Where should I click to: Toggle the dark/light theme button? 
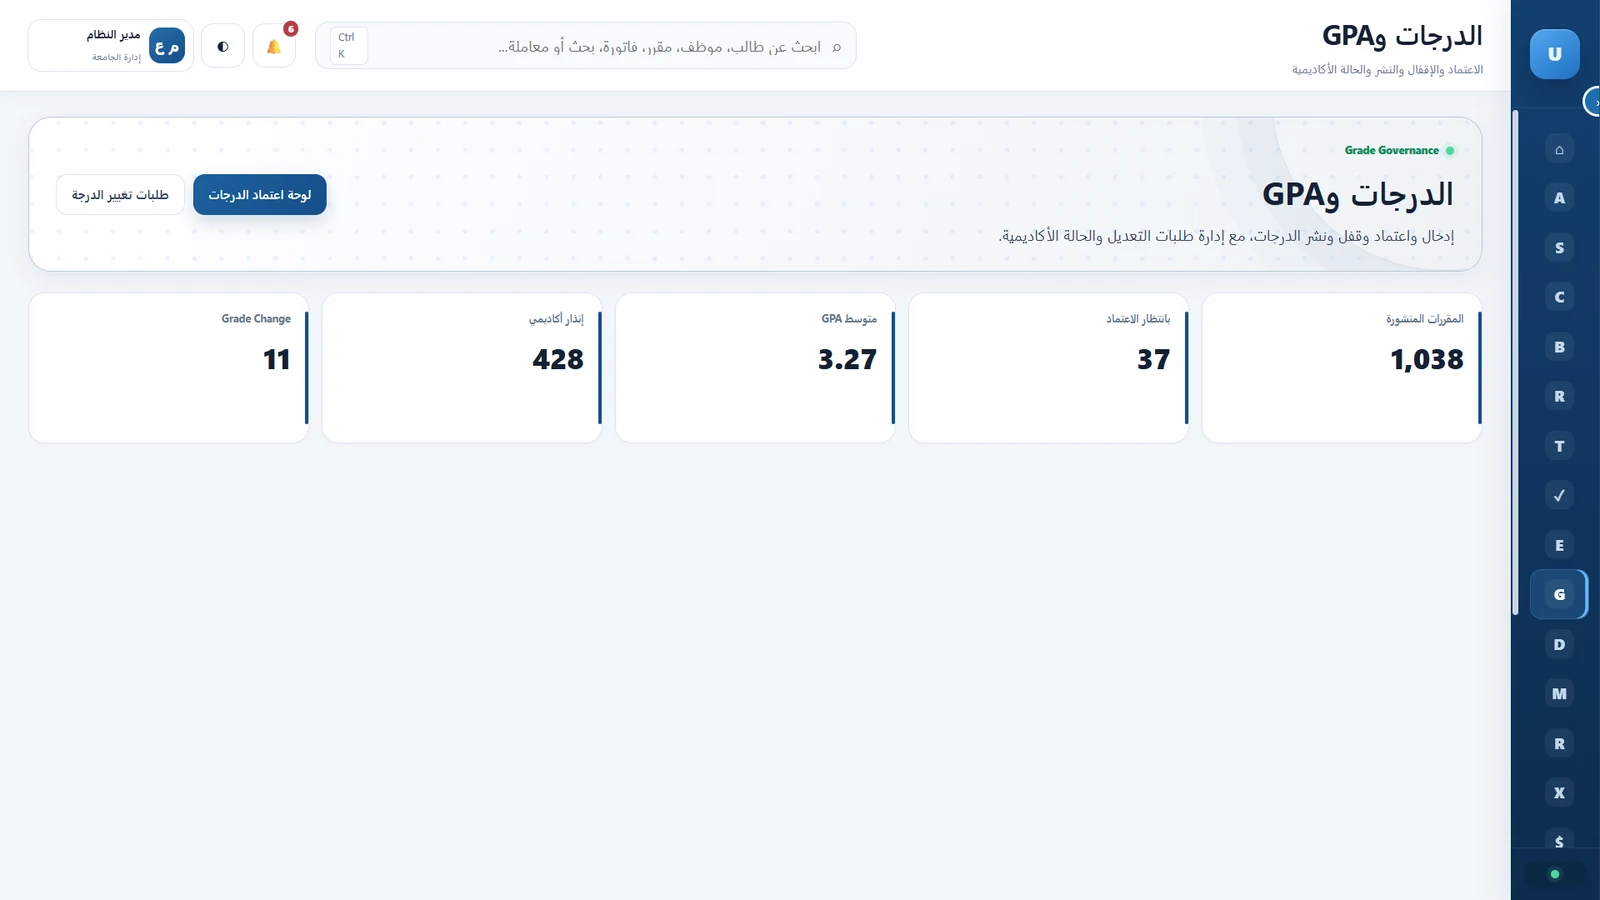coord(223,46)
